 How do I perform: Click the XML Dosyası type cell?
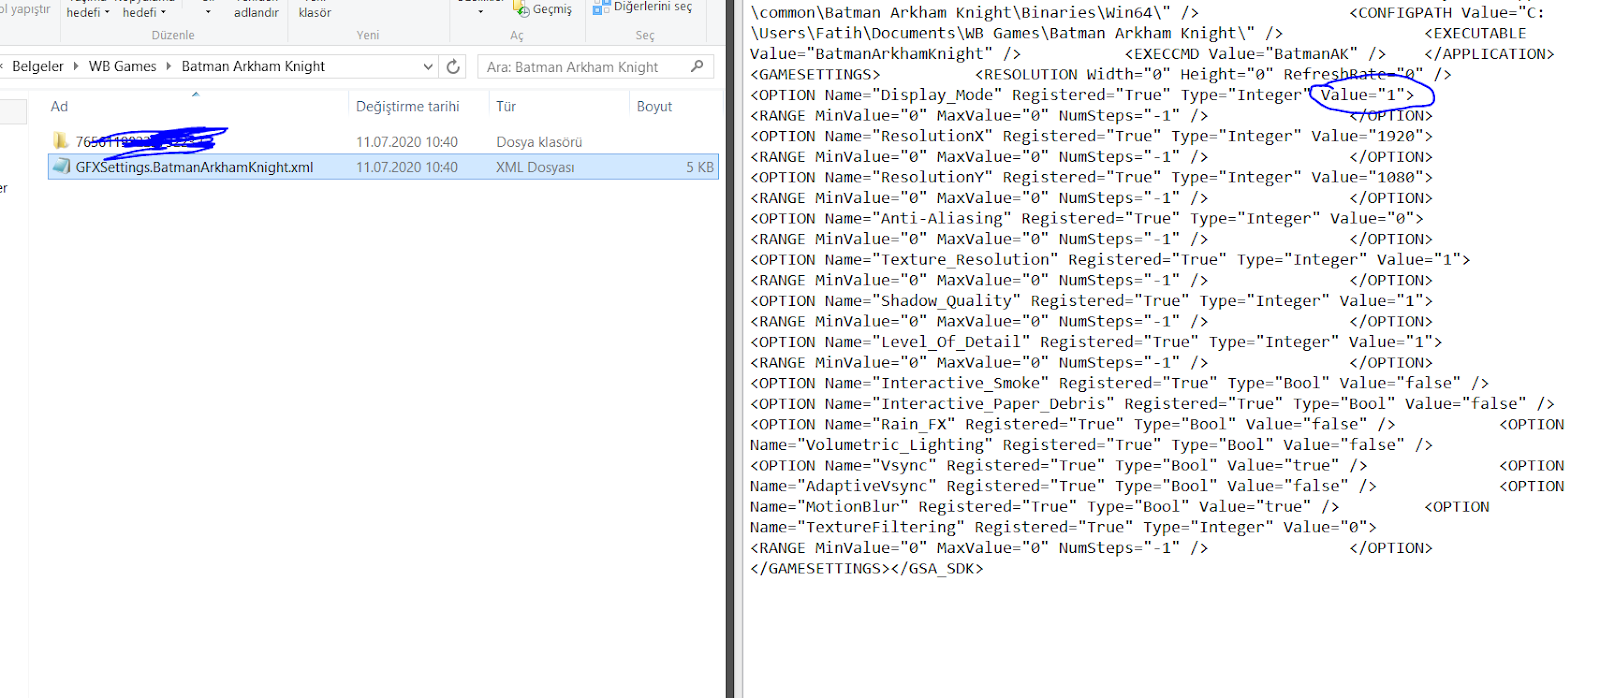pyautogui.click(x=535, y=167)
